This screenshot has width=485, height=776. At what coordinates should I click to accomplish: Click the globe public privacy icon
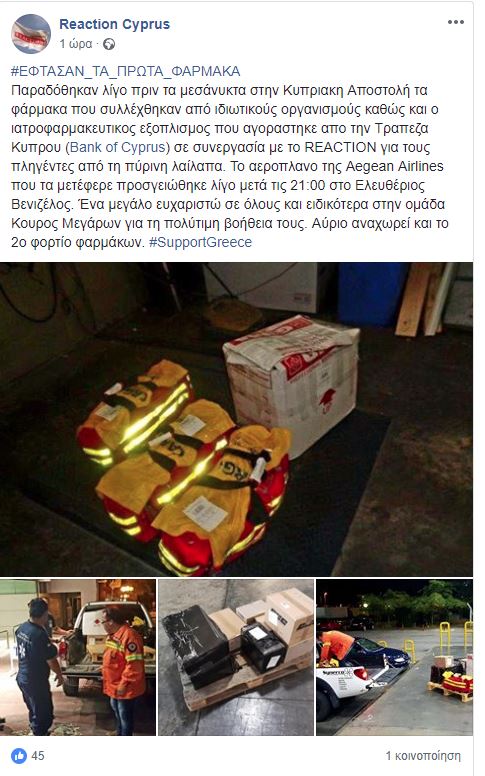[x=109, y=44]
